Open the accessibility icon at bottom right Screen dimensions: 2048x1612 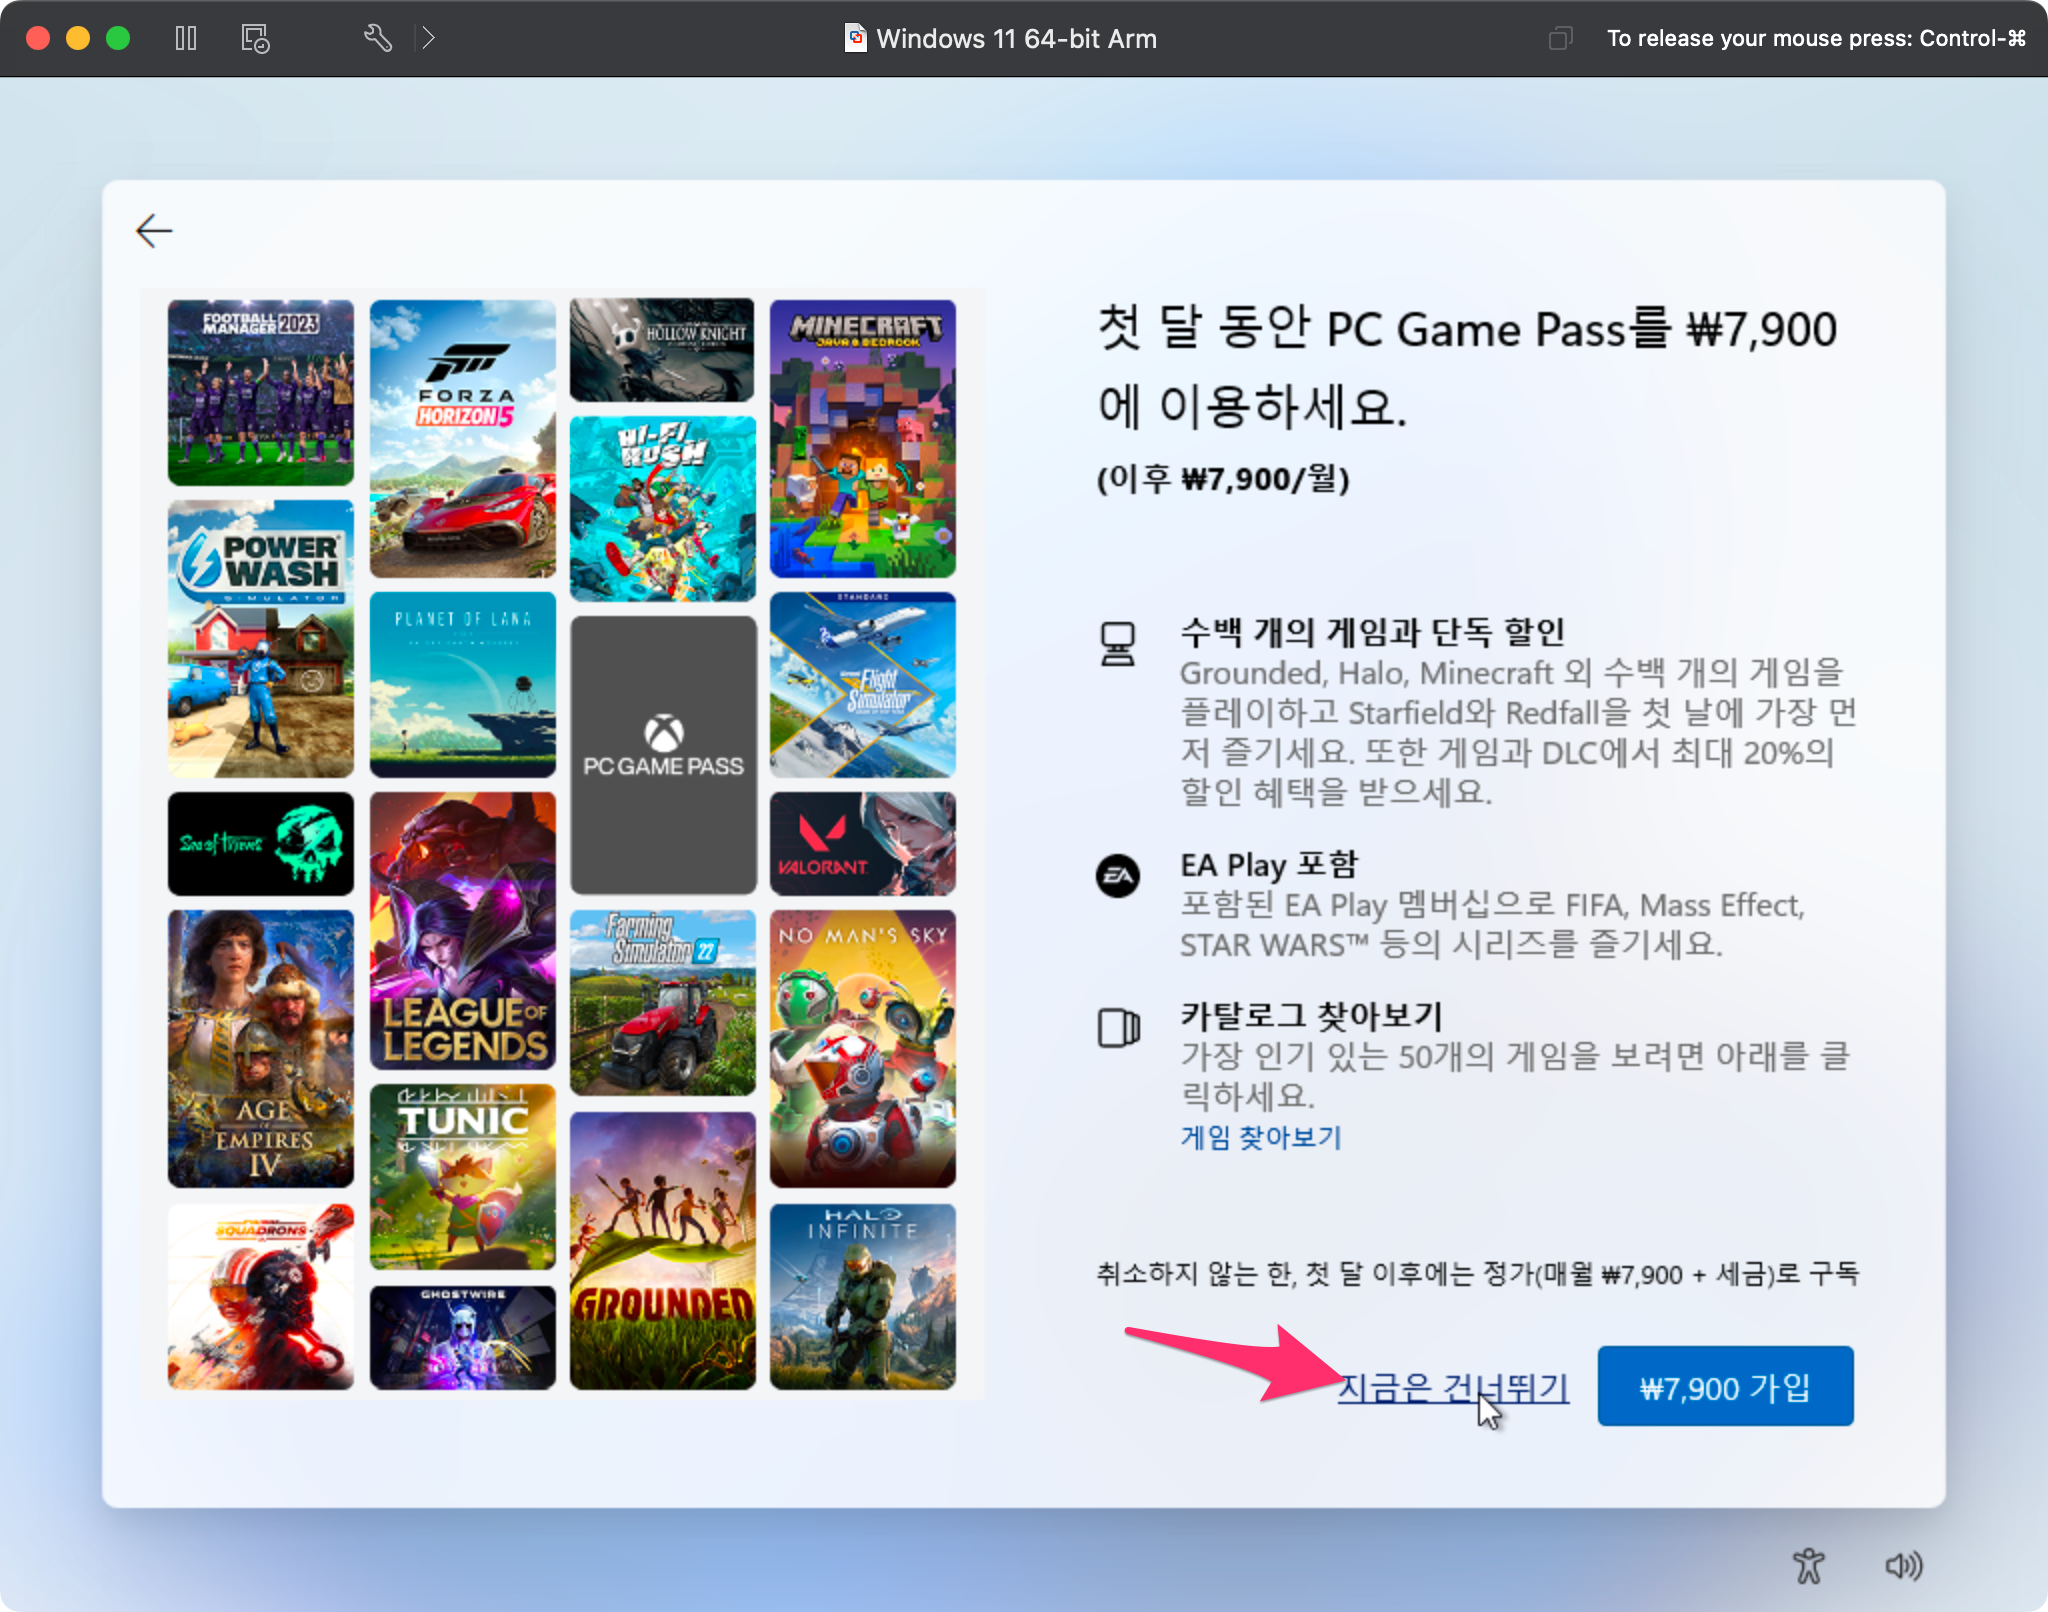tap(1808, 1566)
